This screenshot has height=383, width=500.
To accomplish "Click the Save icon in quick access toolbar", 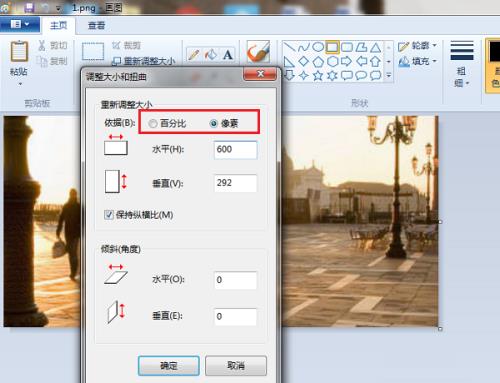I will pyautogui.click(x=29, y=7).
